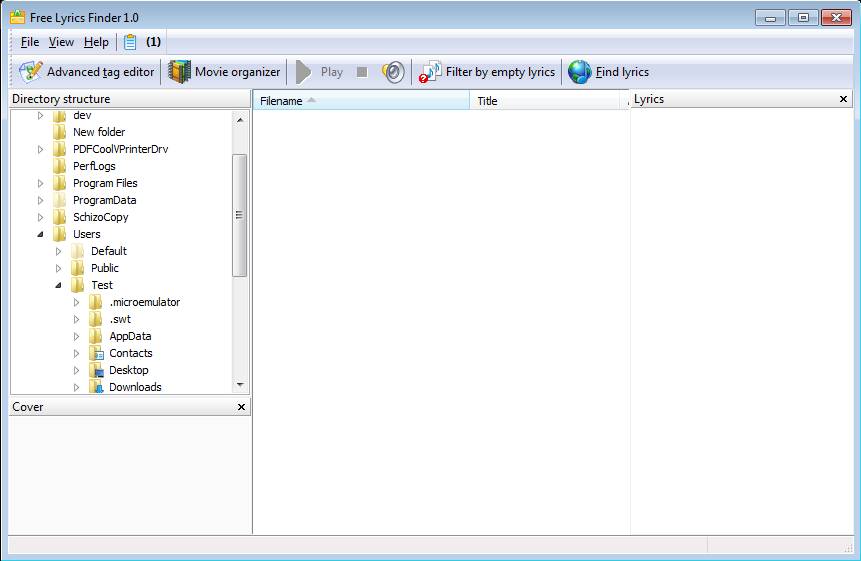Enable Filter by empty lyrics

487,72
